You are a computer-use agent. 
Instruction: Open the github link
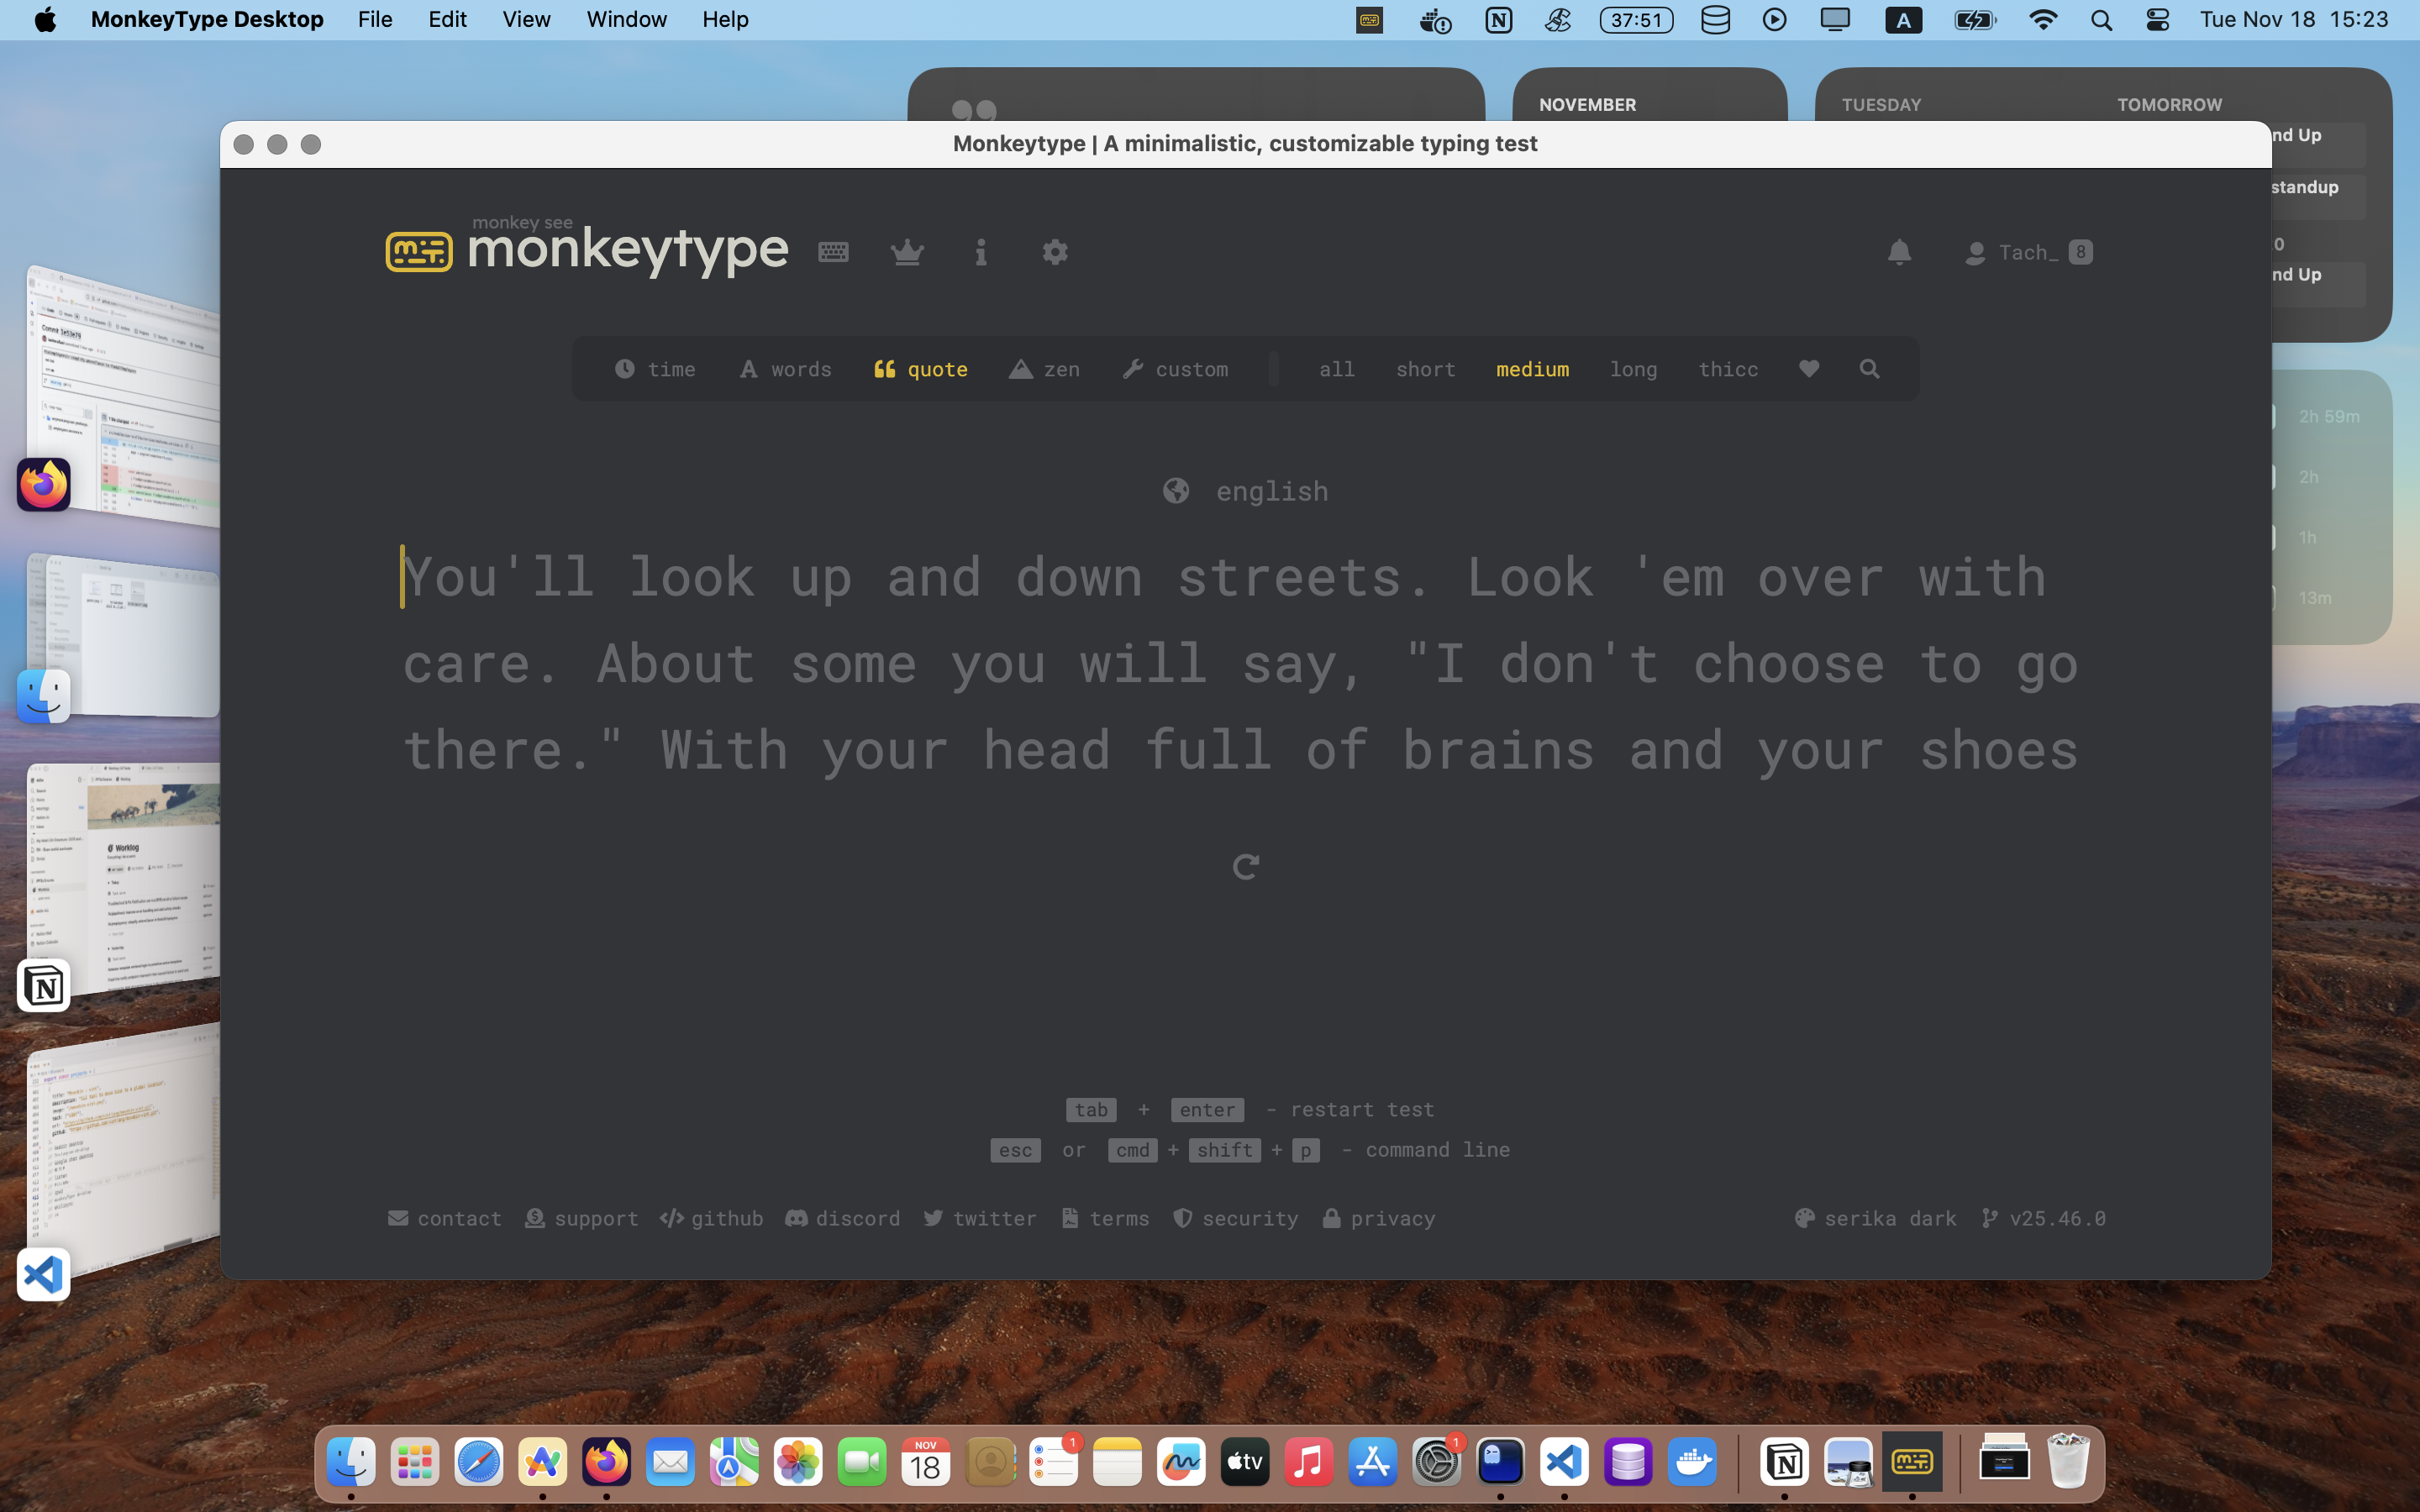click(711, 1218)
